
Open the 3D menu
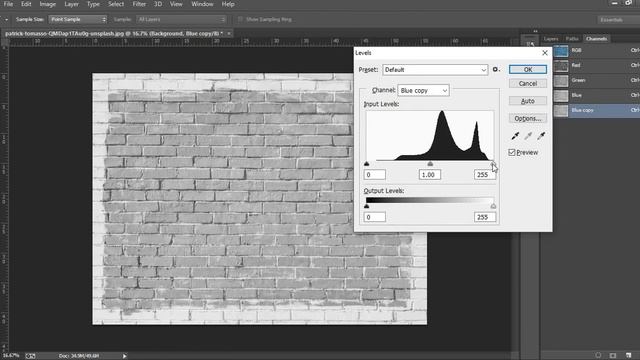pos(158,4)
